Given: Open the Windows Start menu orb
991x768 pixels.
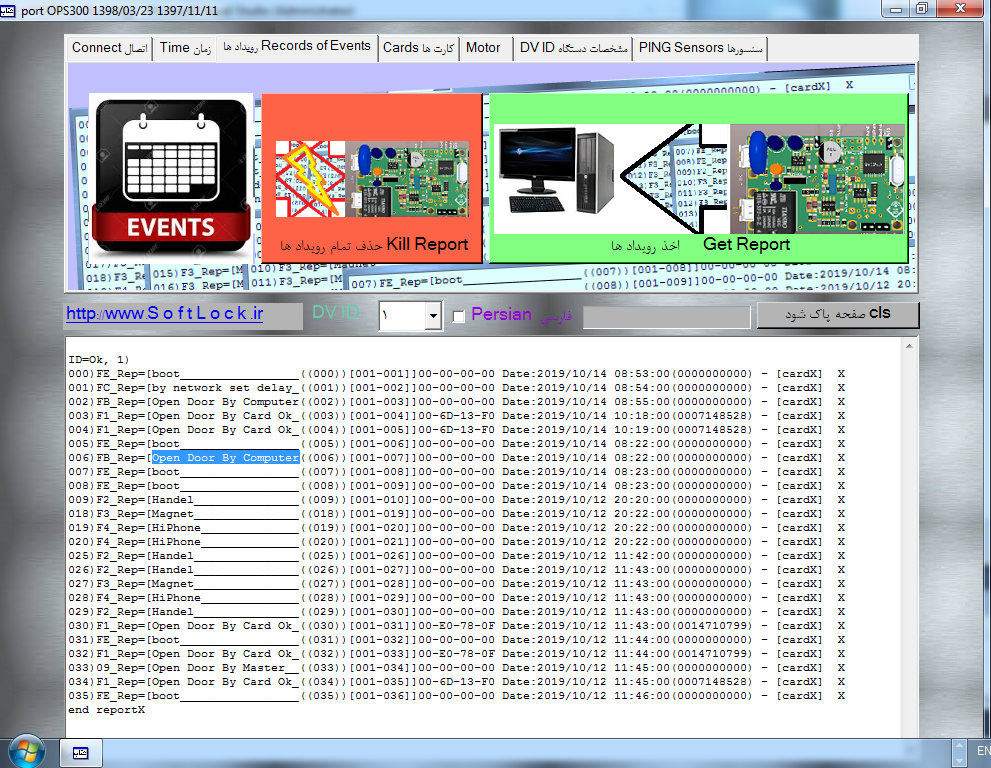Looking at the screenshot, I should (25, 750).
